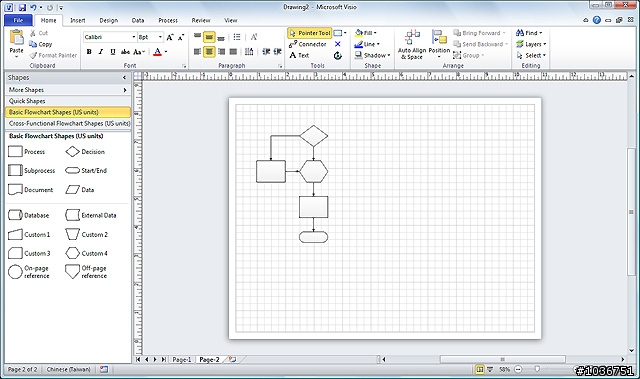640x379 pixels.
Task: Click the Connection Point X tool
Action: [x=338, y=44]
